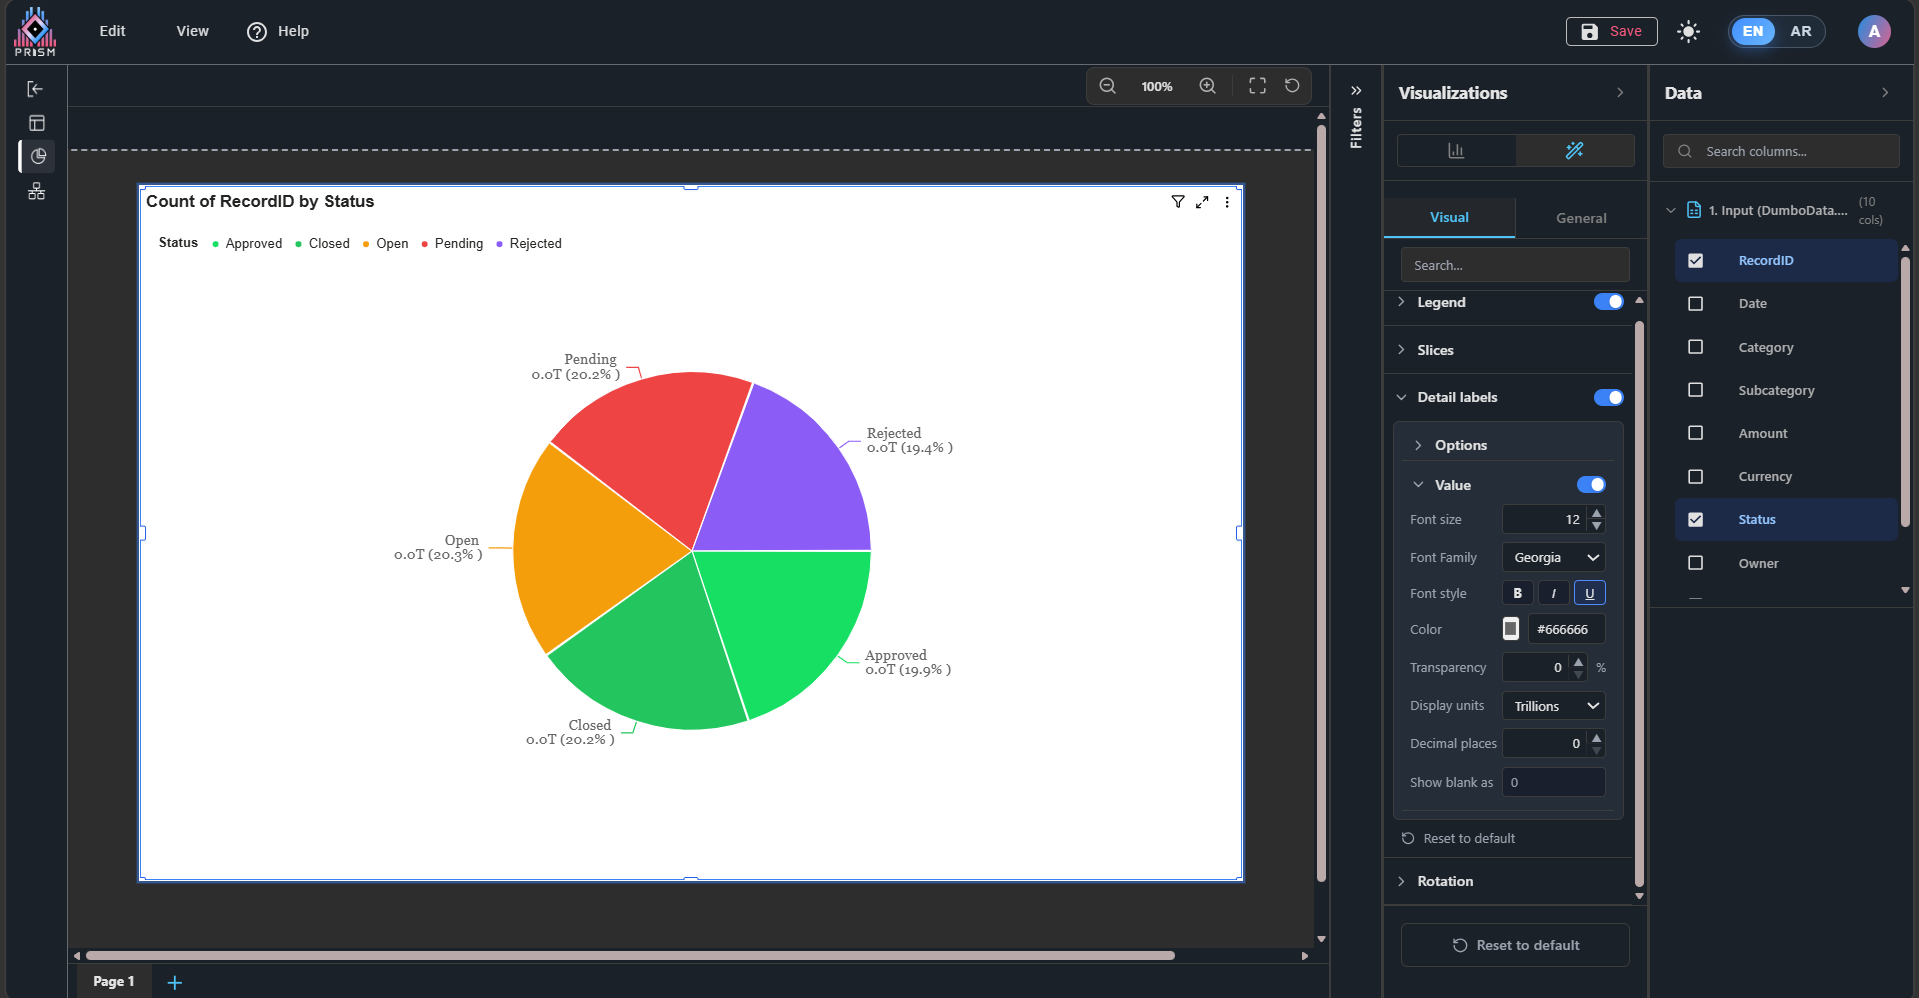Click the label color swatch beside #666666
The height and width of the screenshot is (998, 1919).
[x=1510, y=629]
